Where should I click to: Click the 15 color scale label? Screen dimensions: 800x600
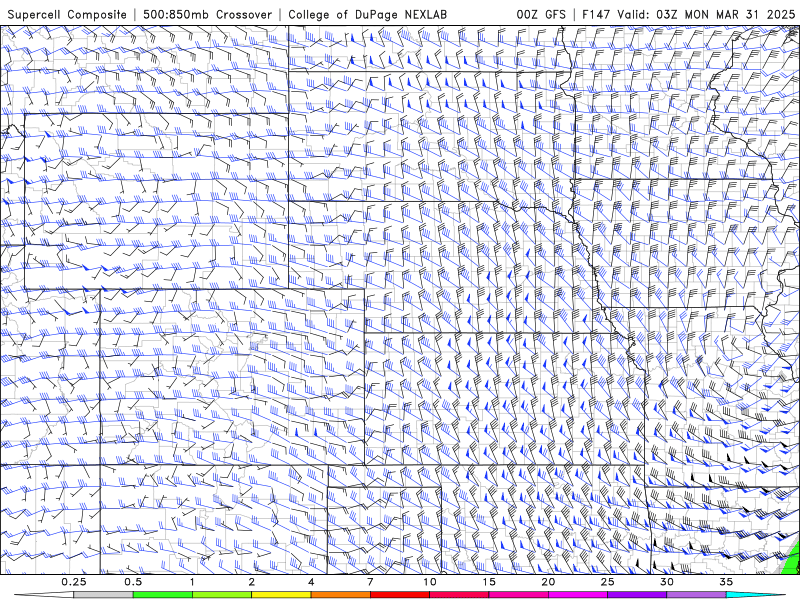tap(489, 582)
